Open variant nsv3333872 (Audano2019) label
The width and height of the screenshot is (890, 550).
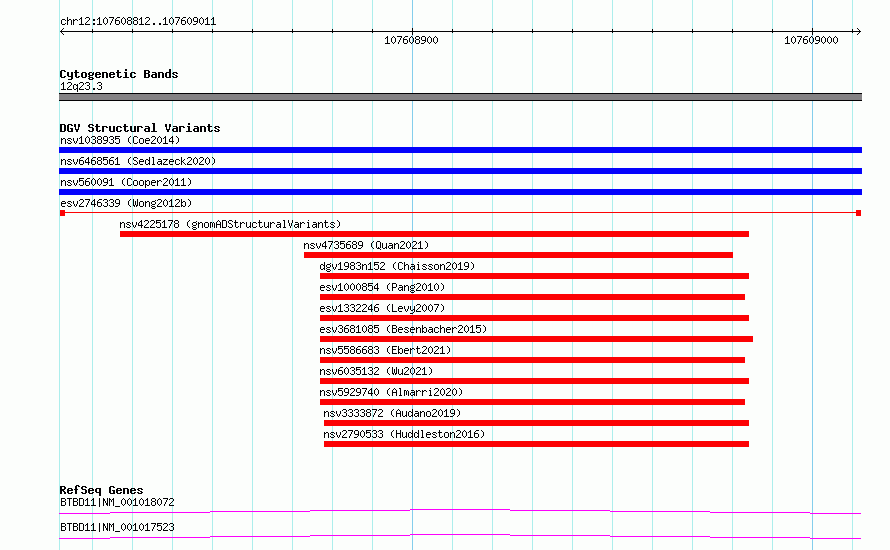point(392,413)
